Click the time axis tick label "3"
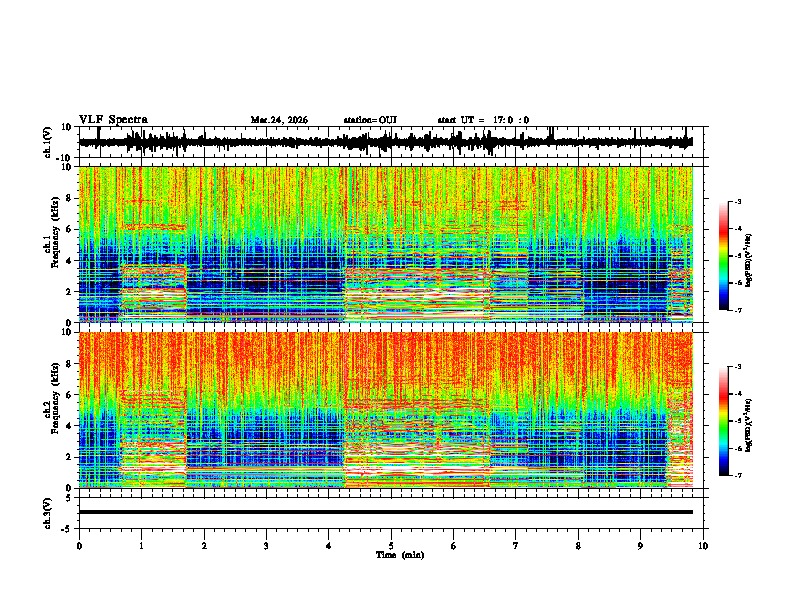 pos(266,545)
